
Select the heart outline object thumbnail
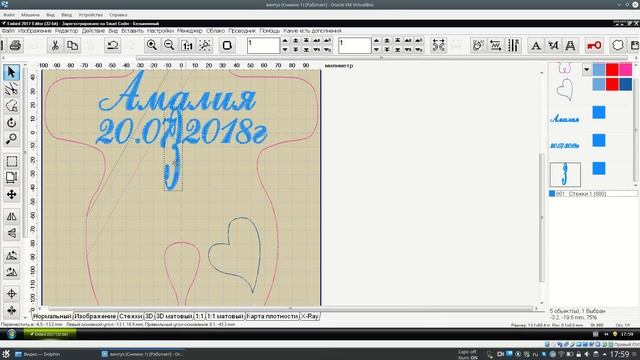point(565,90)
